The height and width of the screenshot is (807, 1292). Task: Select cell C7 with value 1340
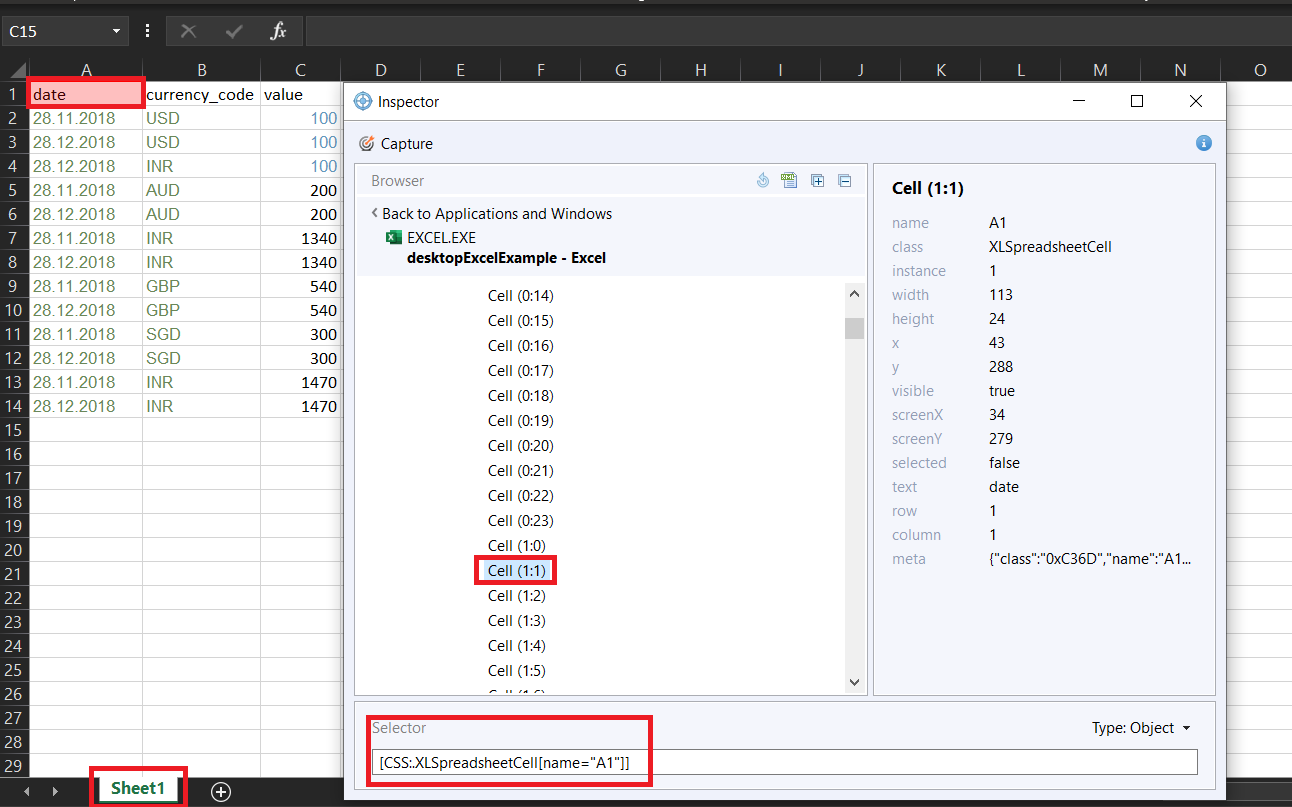click(x=300, y=238)
